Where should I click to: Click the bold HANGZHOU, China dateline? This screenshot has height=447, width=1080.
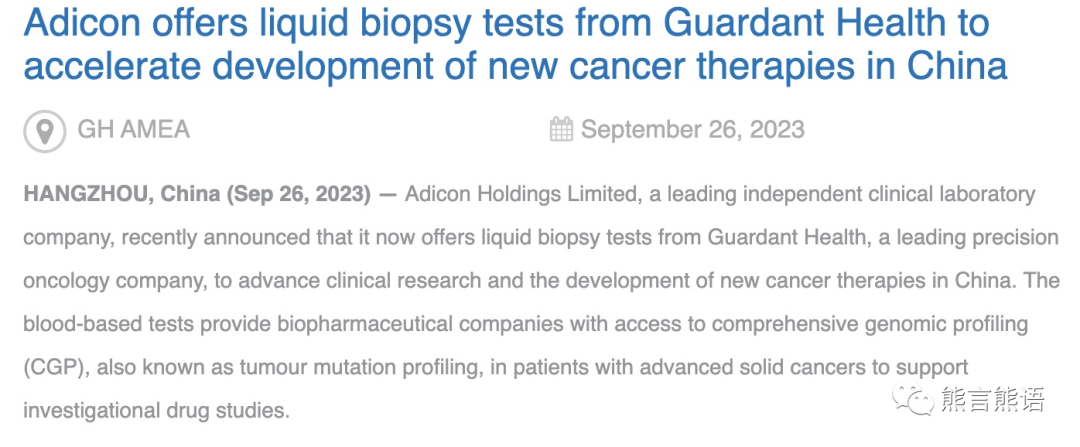click(x=197, y=194)
